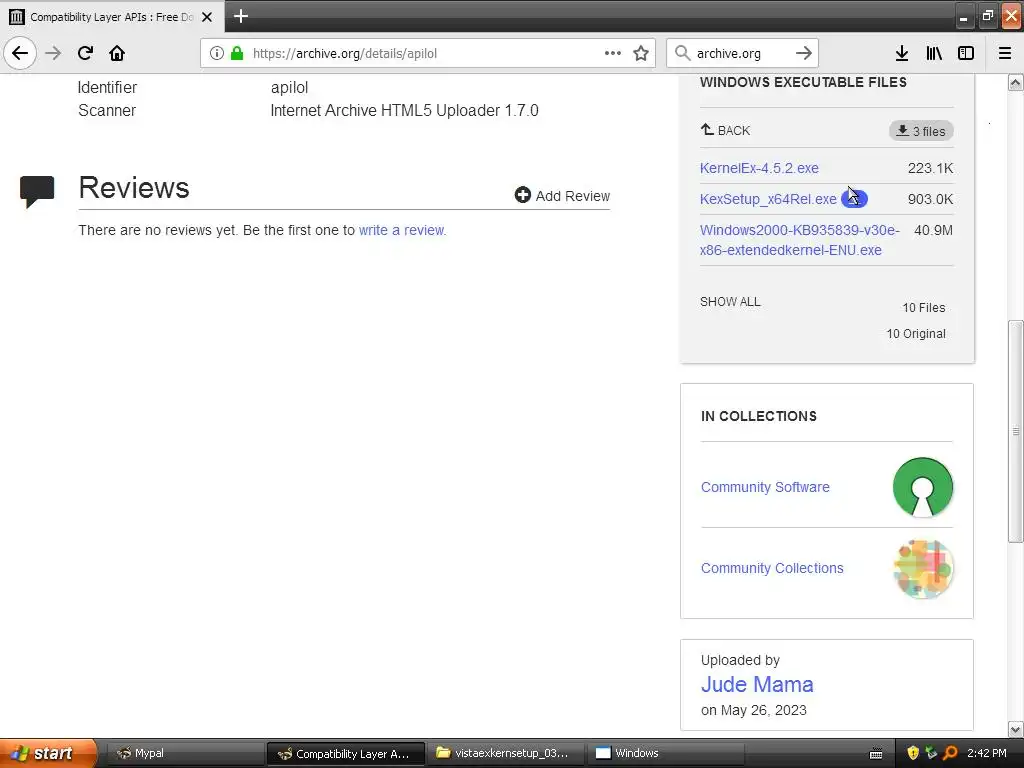
Task: Download Windows2000-KB935839 extended kernel exe
Action: click(x=799, y=240)
